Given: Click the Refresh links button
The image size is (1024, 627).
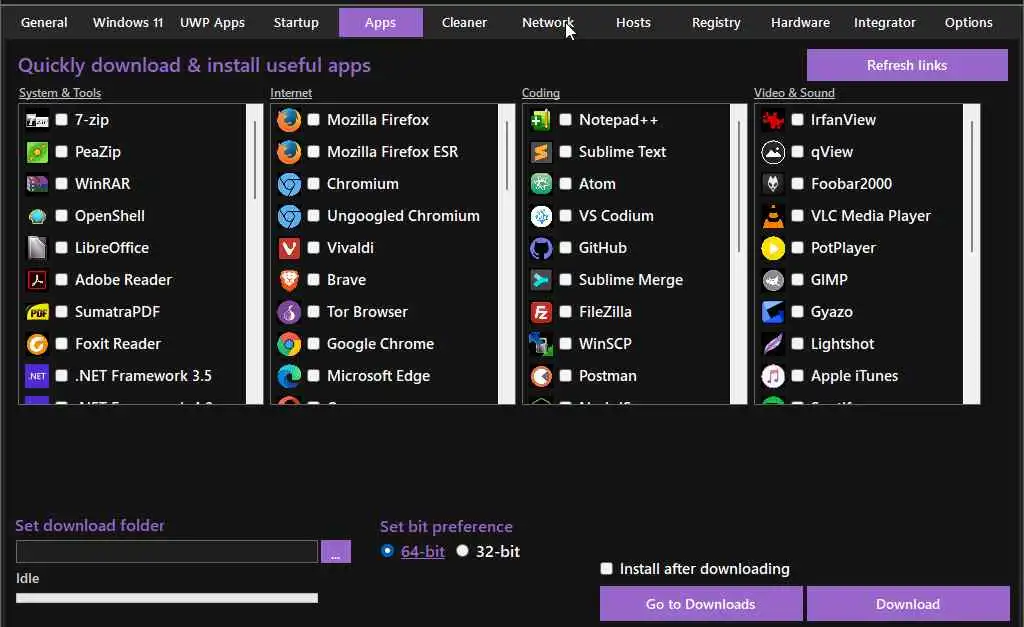Looking at the screenshot, I should [907, 65].
